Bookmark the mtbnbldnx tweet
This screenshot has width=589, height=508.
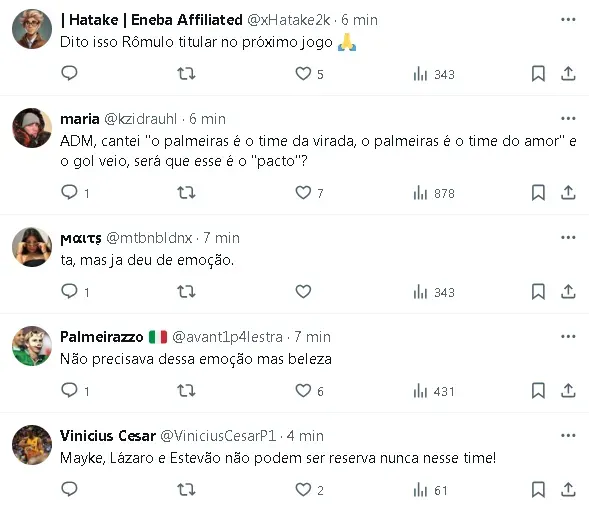(538, 292)
